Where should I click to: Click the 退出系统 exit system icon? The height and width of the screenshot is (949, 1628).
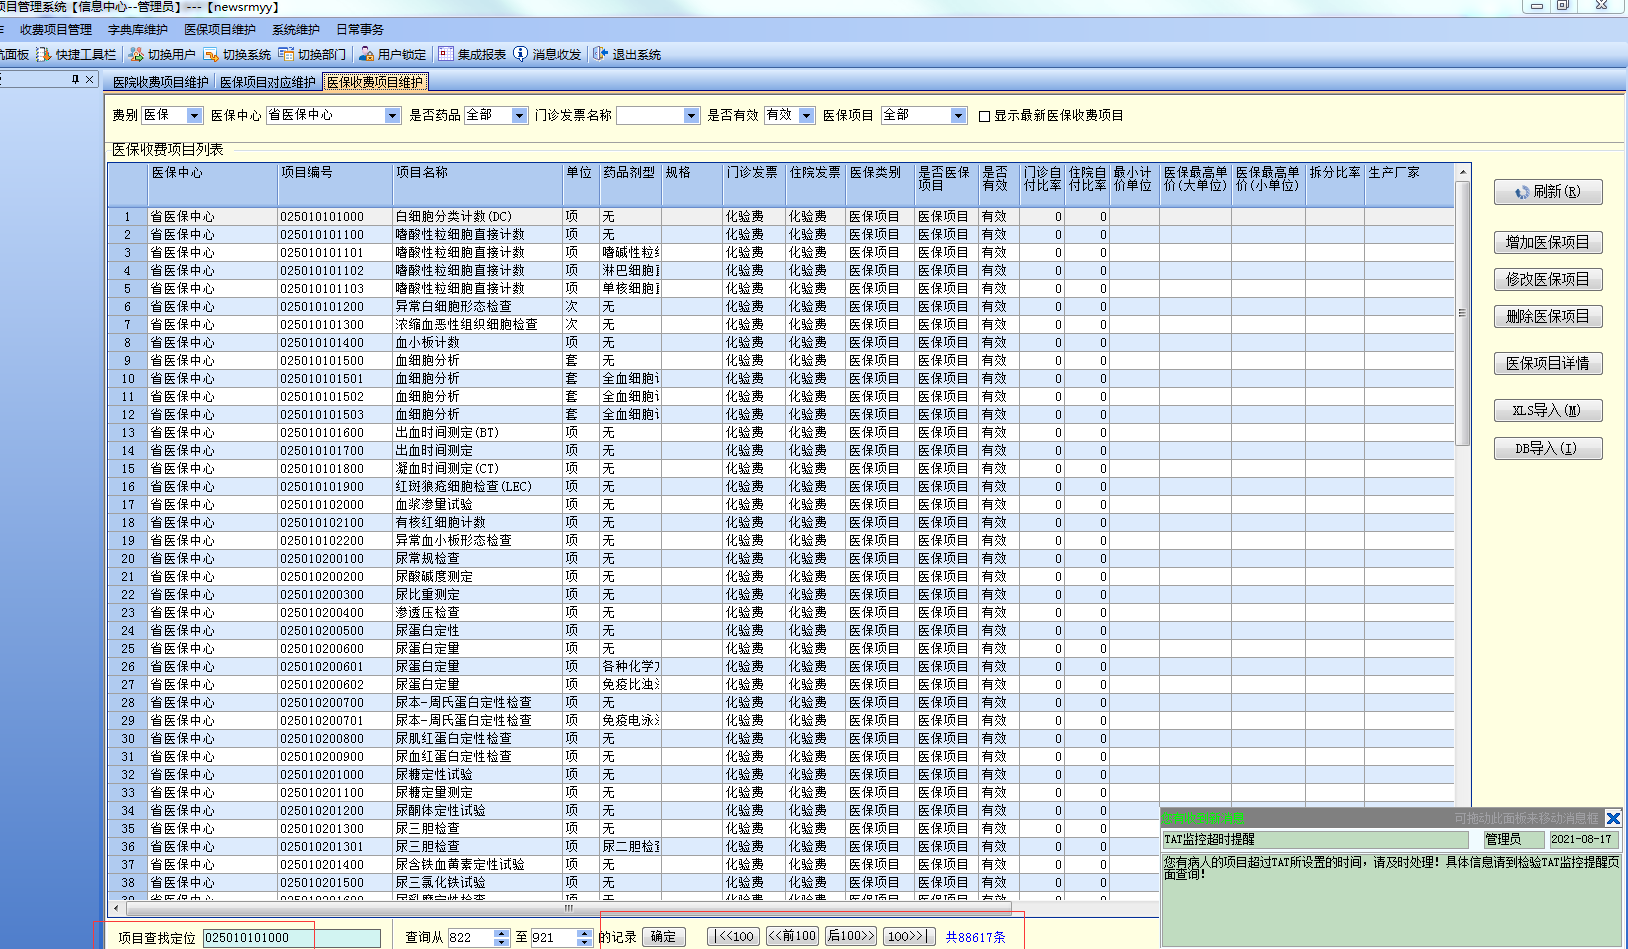pos(600,54)
